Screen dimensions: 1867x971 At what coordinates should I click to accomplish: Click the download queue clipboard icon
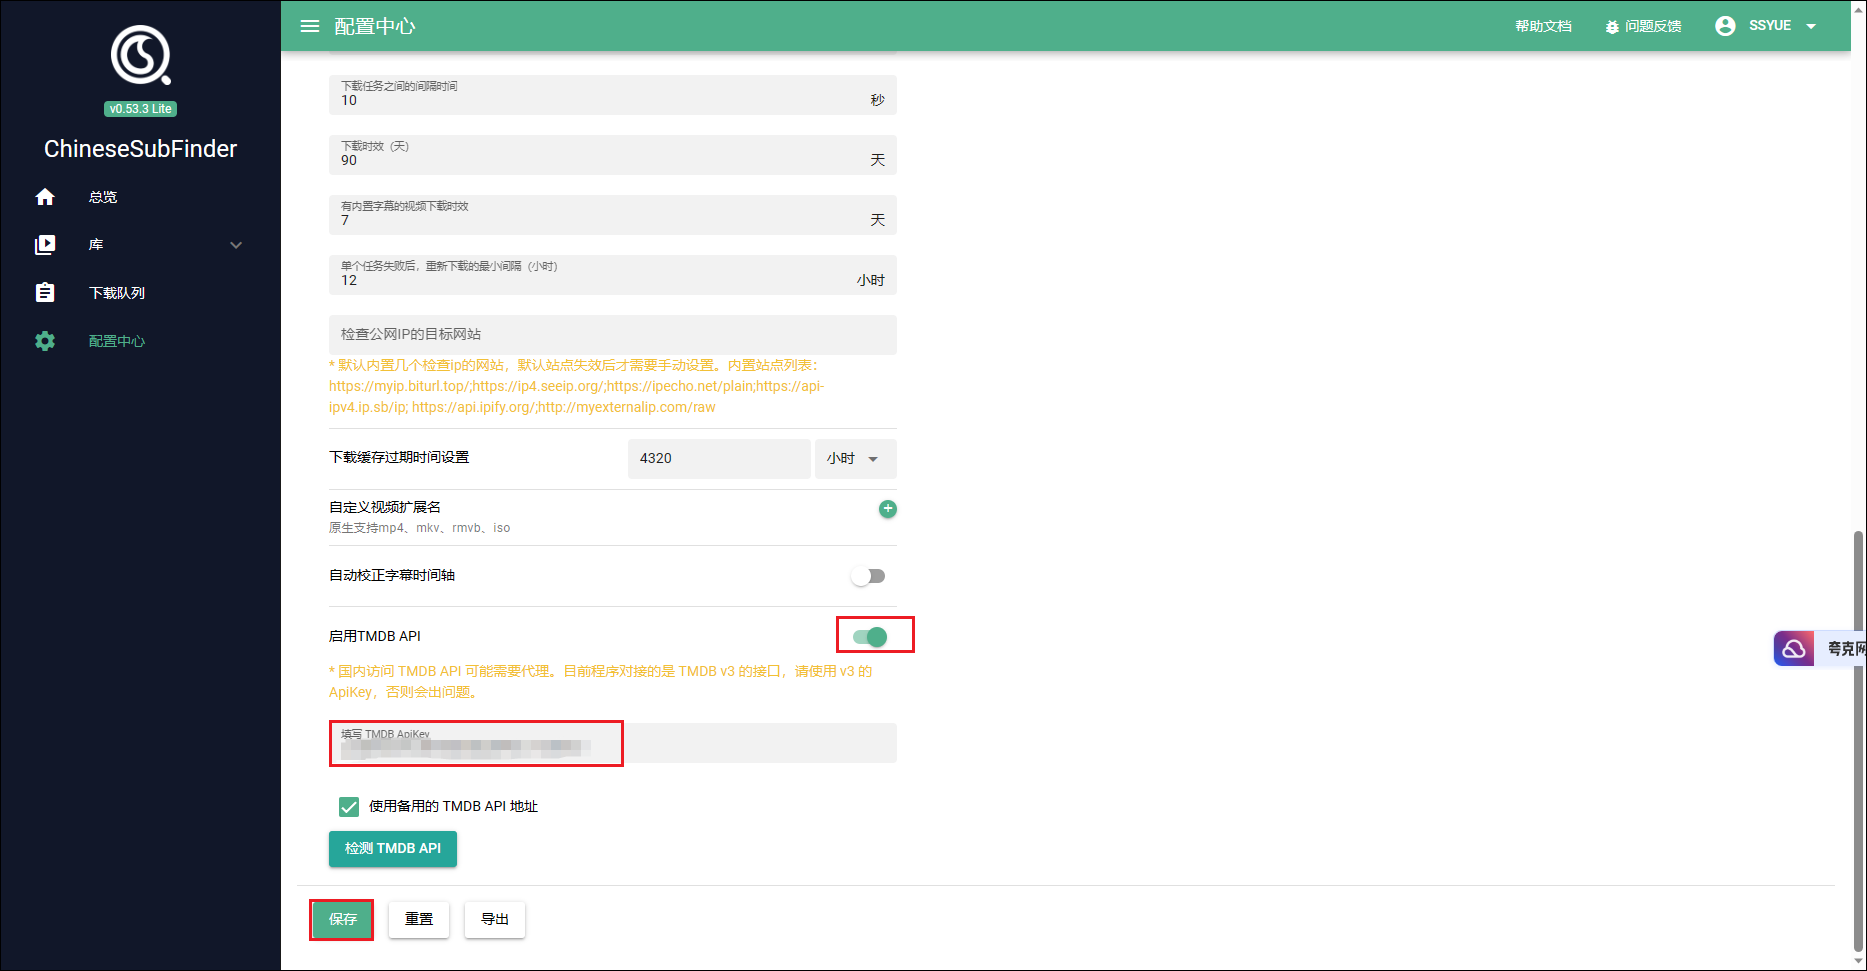(x=45, y=293)
